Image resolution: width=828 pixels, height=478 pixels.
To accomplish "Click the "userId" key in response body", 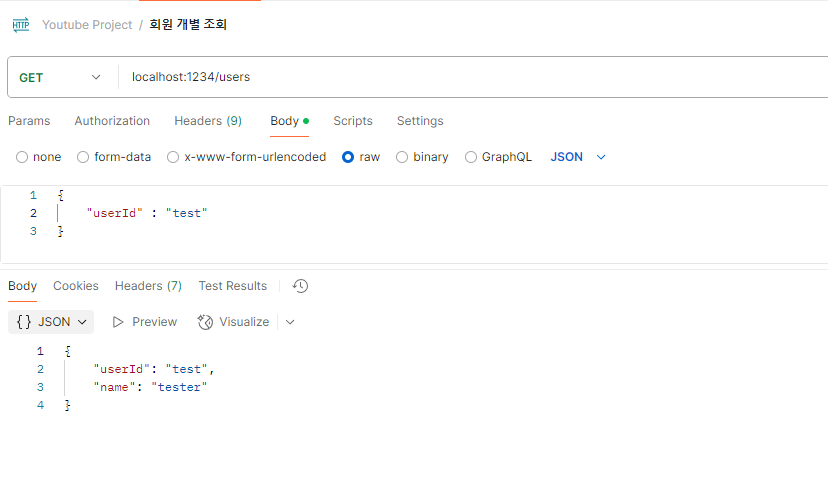I will coord(121,369).
